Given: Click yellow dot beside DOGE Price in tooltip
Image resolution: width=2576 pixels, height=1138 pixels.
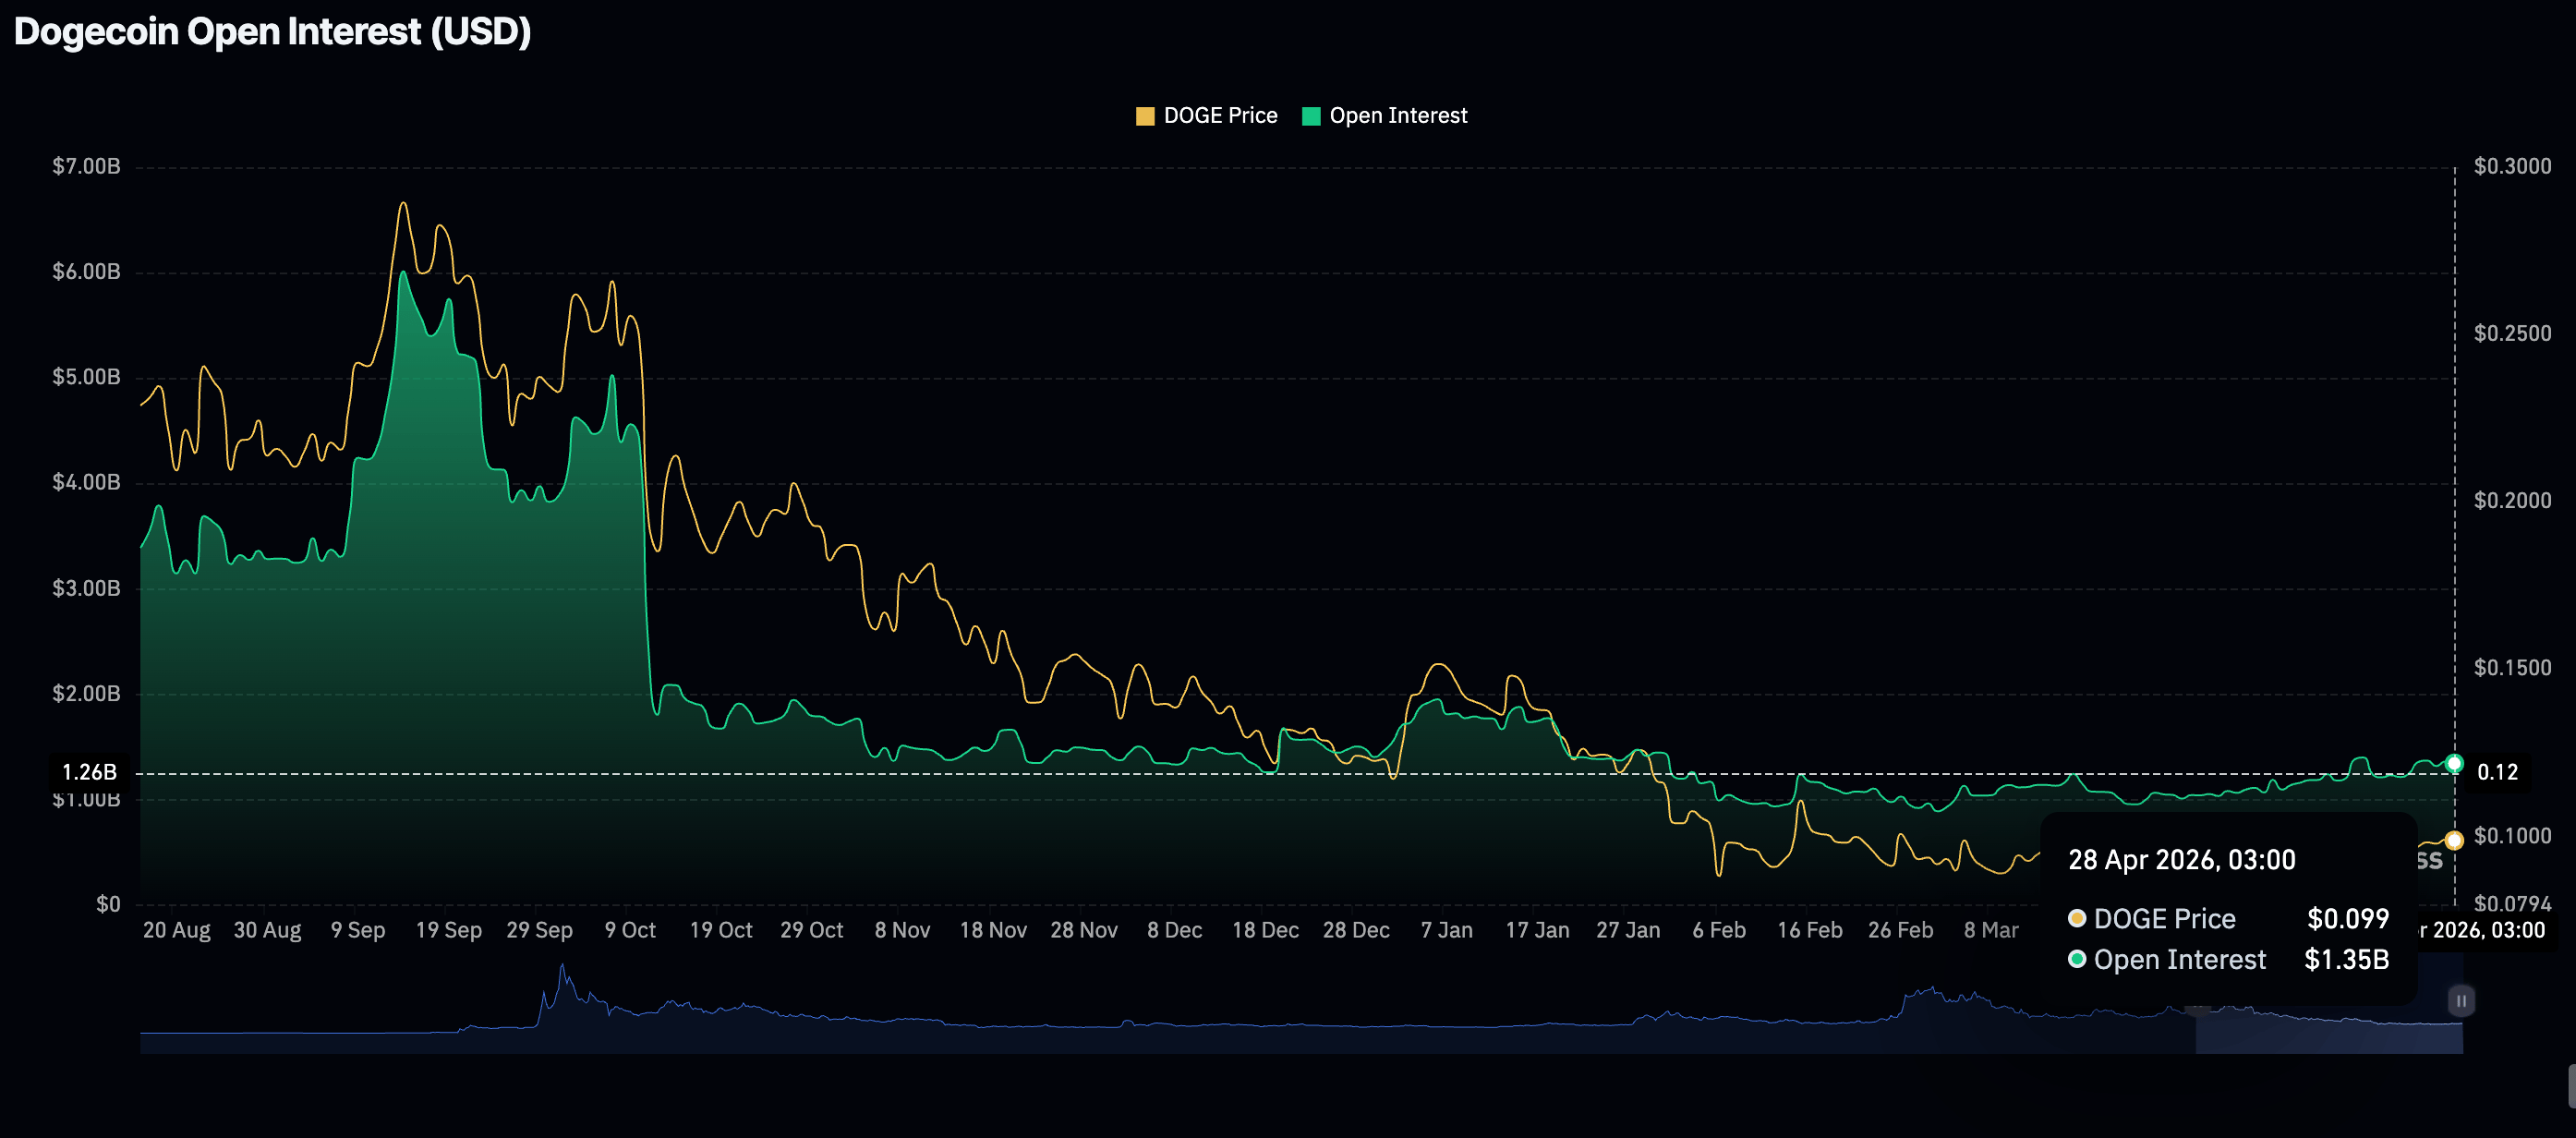Looking at the screenshot, I should [x=2077, y=918].
